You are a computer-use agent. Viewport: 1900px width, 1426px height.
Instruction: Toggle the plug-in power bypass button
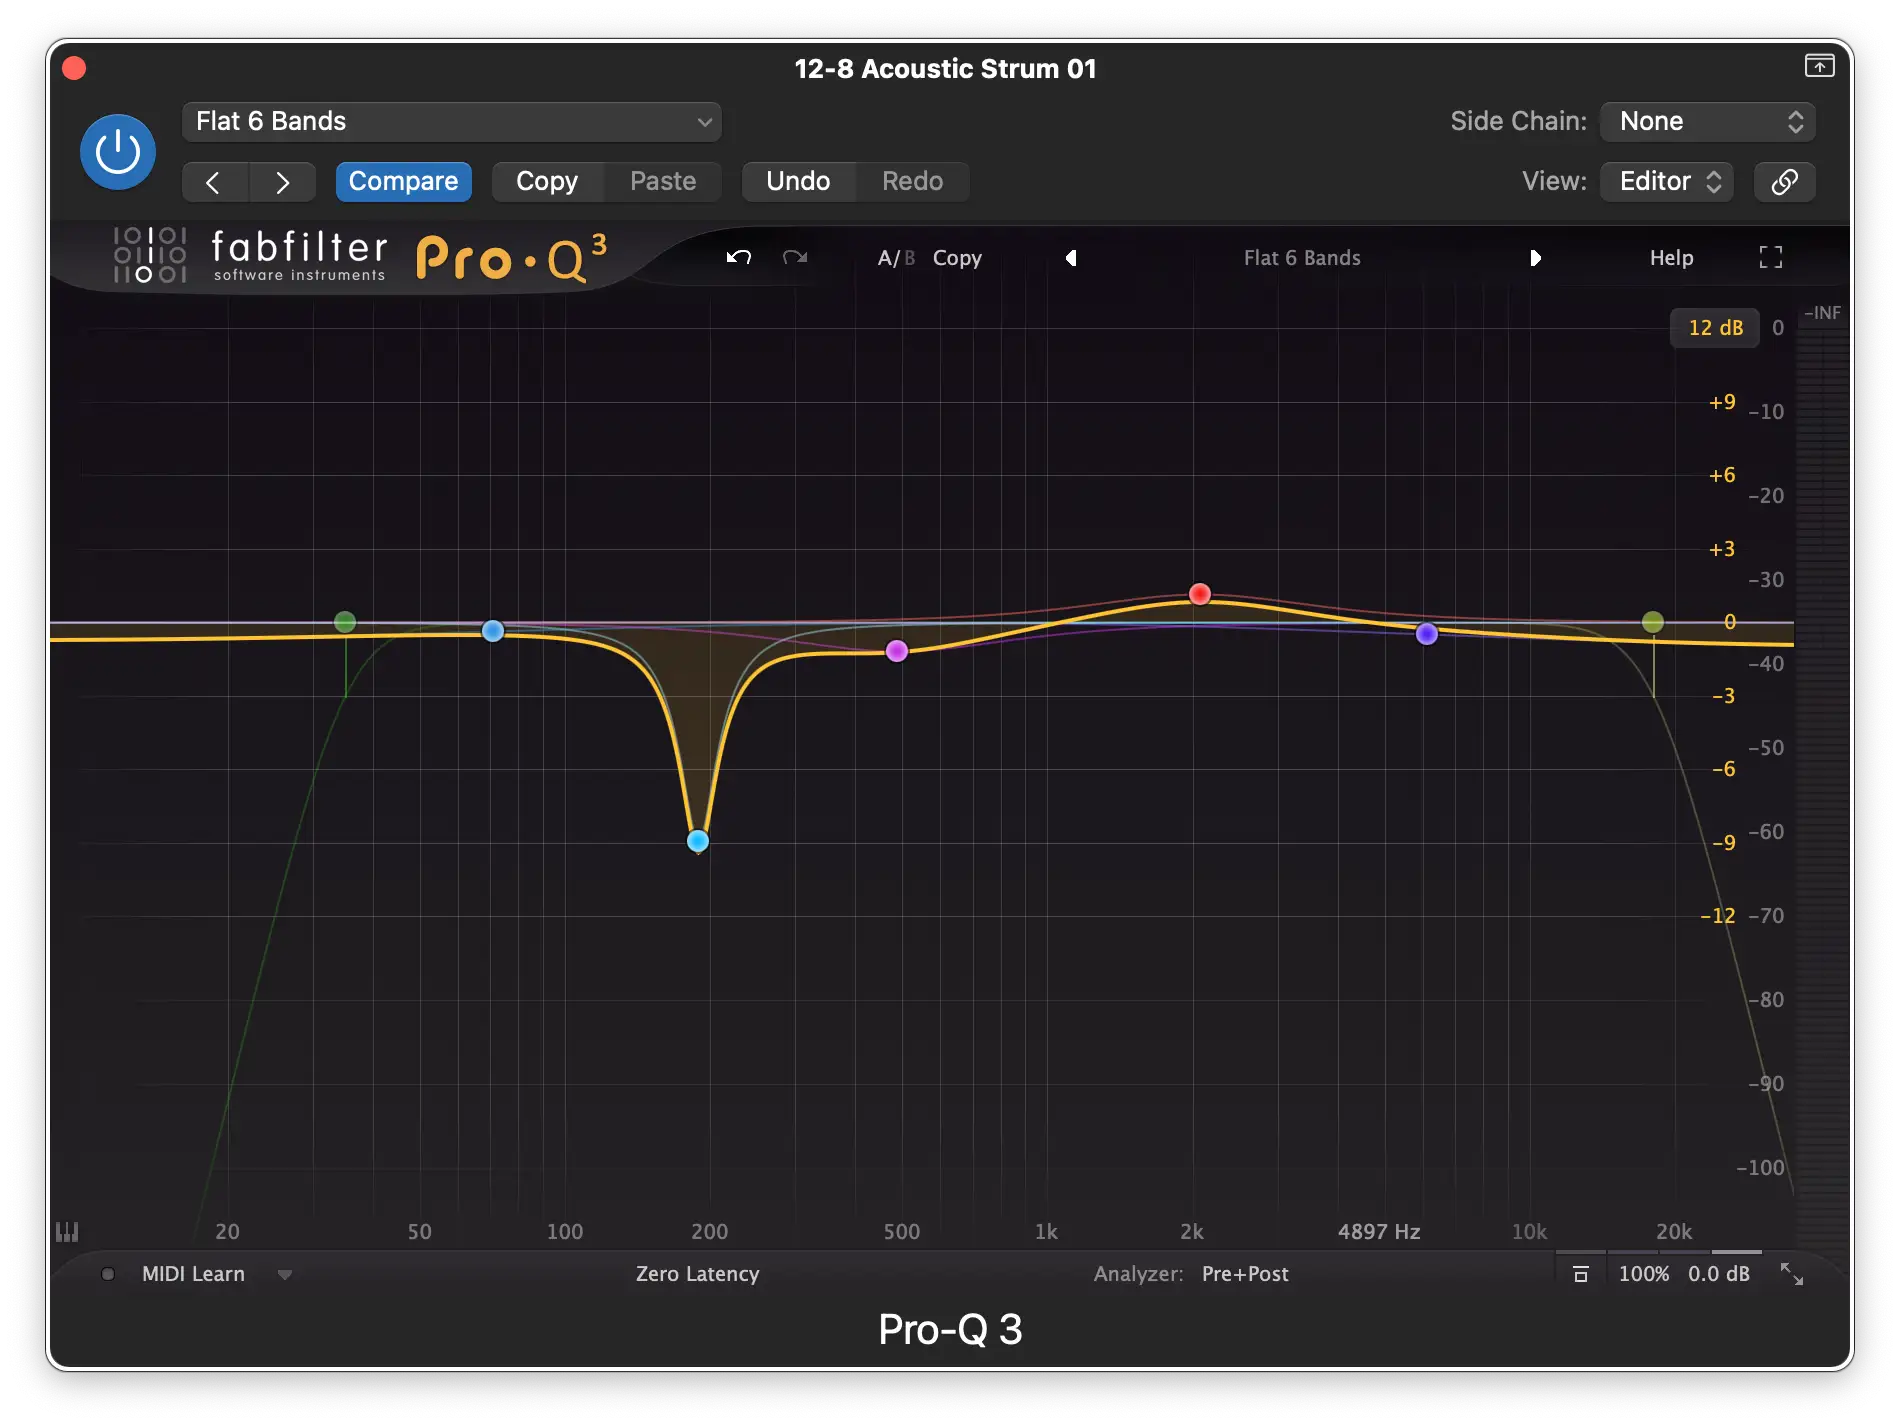(118, 152)
